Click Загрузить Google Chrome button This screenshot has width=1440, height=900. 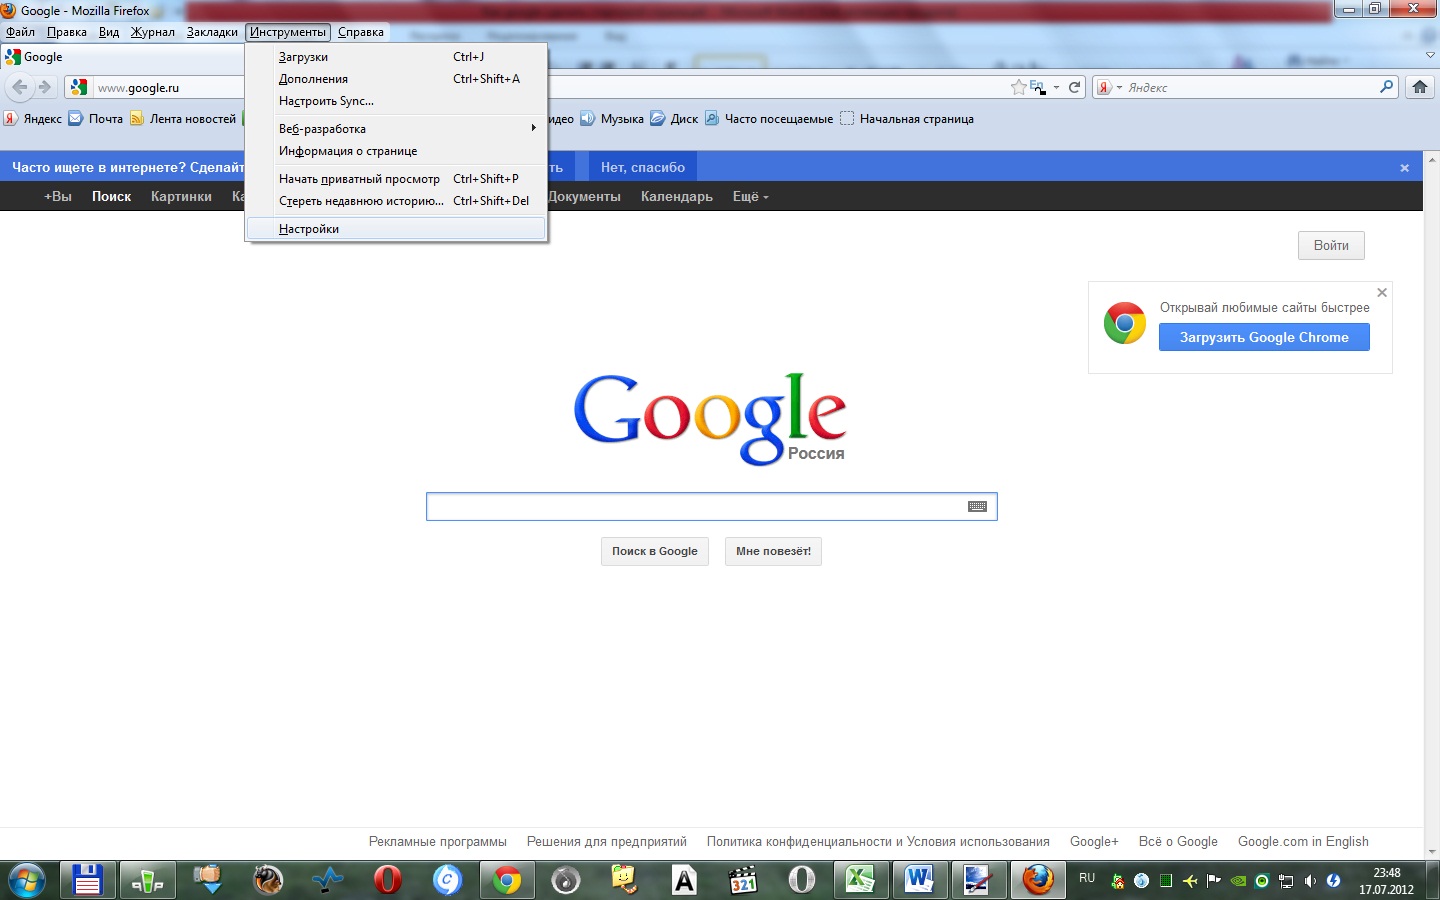click(1264, 337)
